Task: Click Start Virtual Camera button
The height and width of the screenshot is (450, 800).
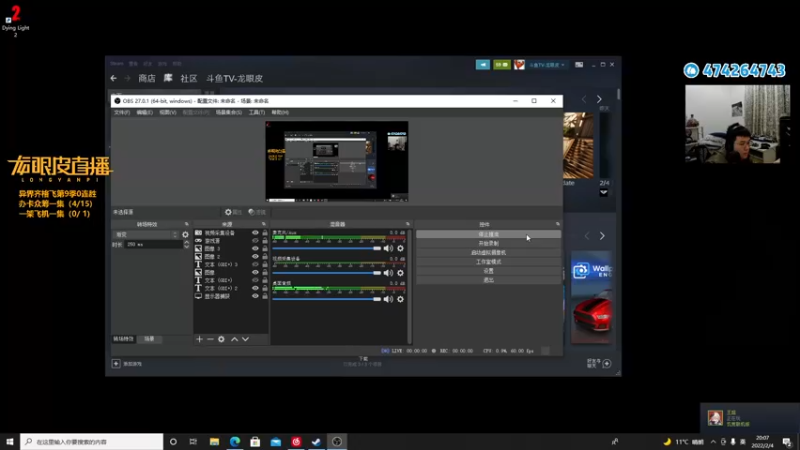Action: click(488, 253)
